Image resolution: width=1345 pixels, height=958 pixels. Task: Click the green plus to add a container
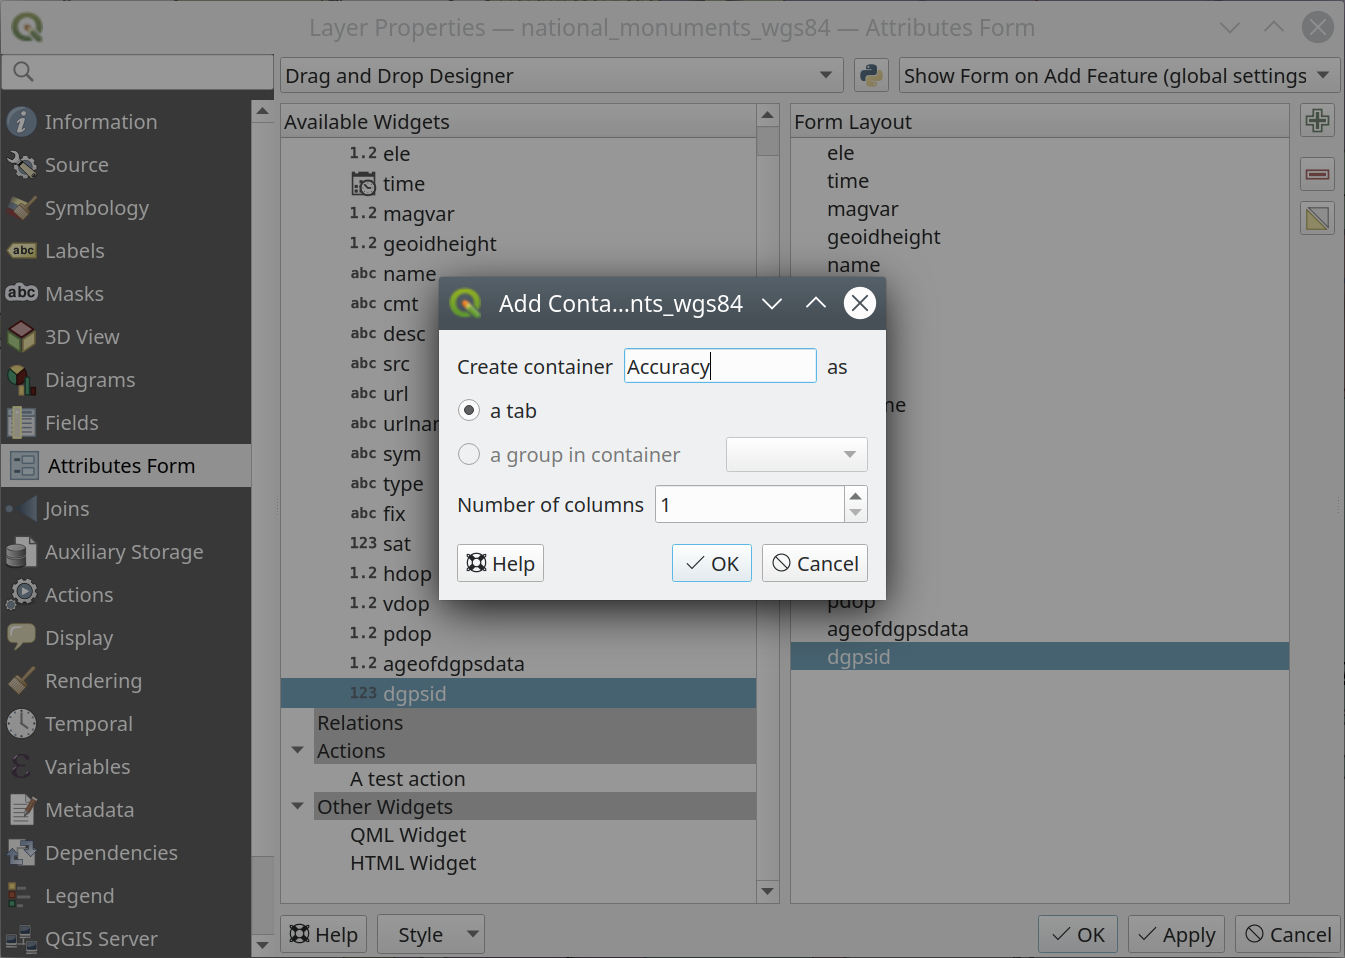coord(1317,120)
